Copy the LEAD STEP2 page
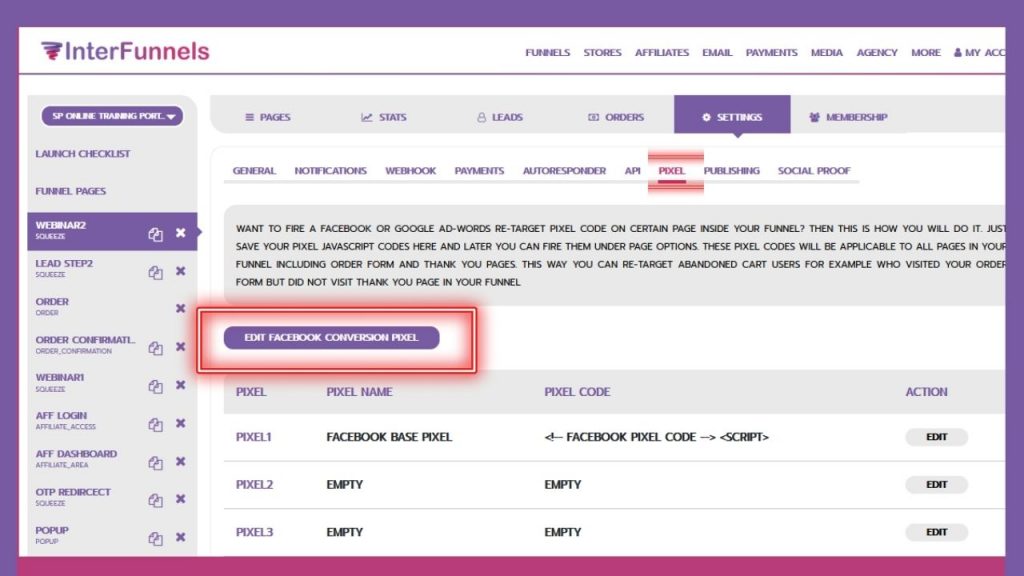The width and height of the screenshot is (1024, 576). (155, 272)
